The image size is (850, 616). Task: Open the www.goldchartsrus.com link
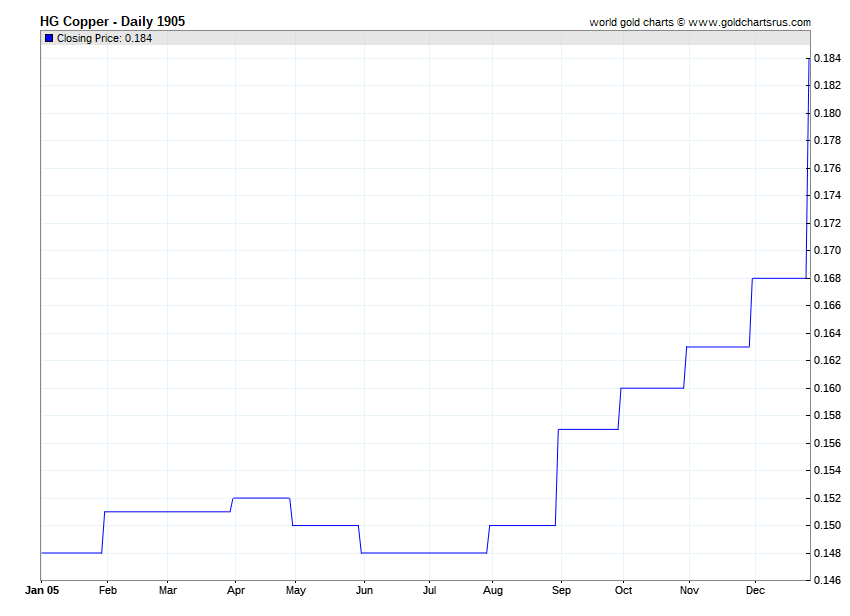751,22
